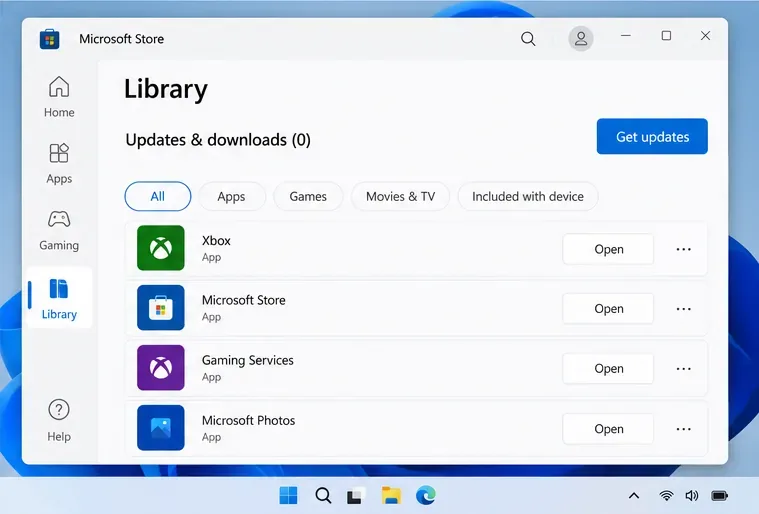
Task: Select the All filter tab
Action: 158,197
